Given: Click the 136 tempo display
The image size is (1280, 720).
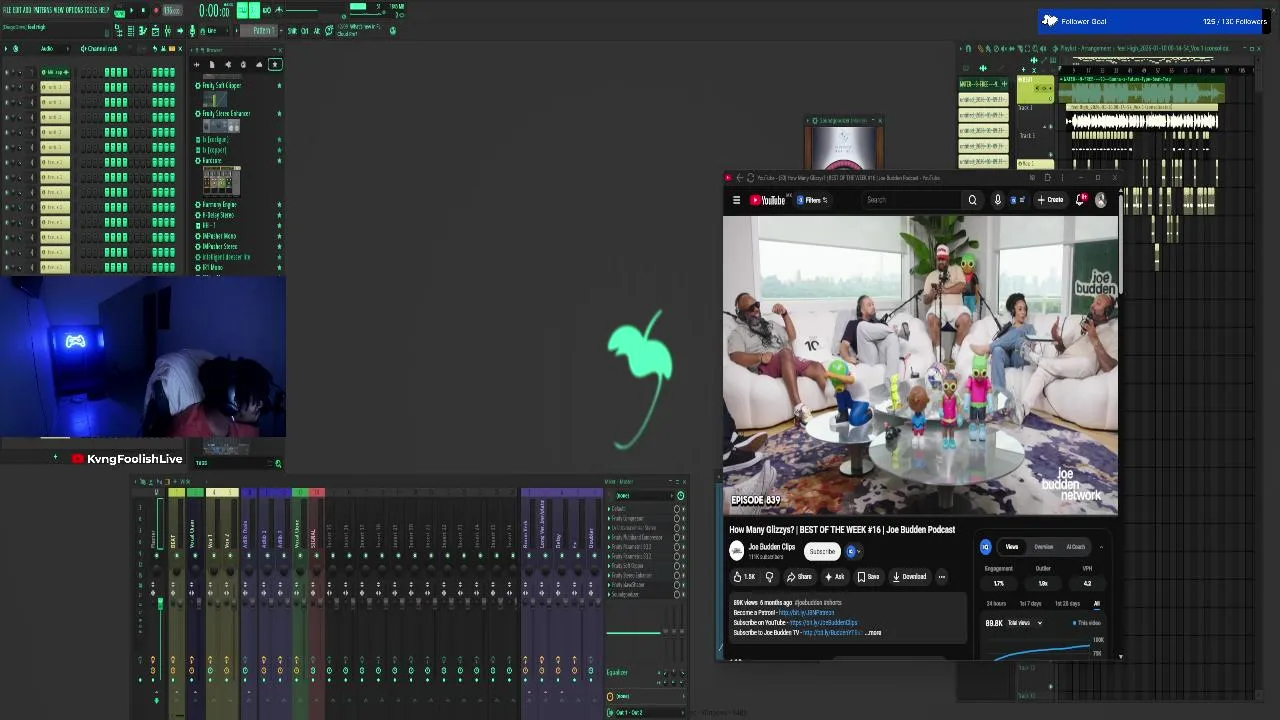Looking at the screenshot, I should click(x=172, y=10).
